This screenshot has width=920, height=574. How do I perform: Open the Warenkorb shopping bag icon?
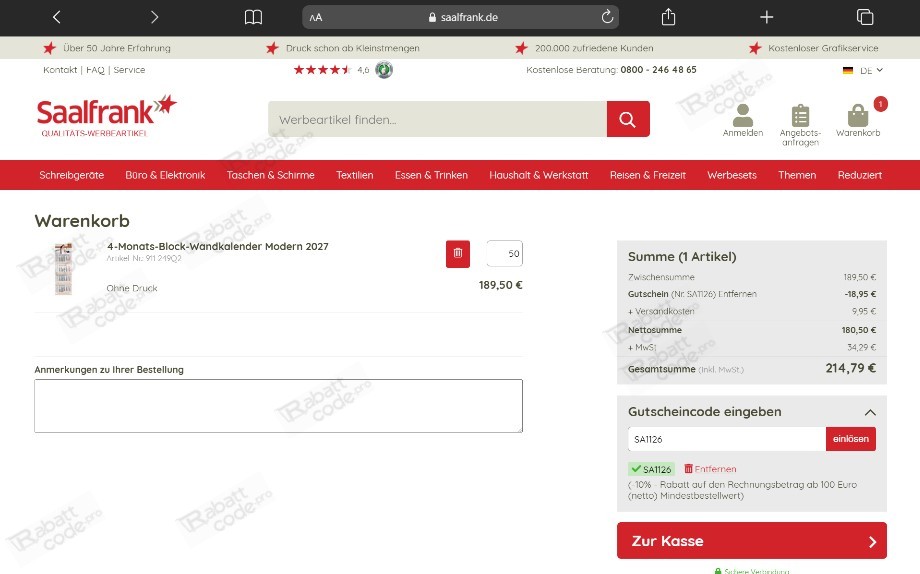click(x=858, y=120)
